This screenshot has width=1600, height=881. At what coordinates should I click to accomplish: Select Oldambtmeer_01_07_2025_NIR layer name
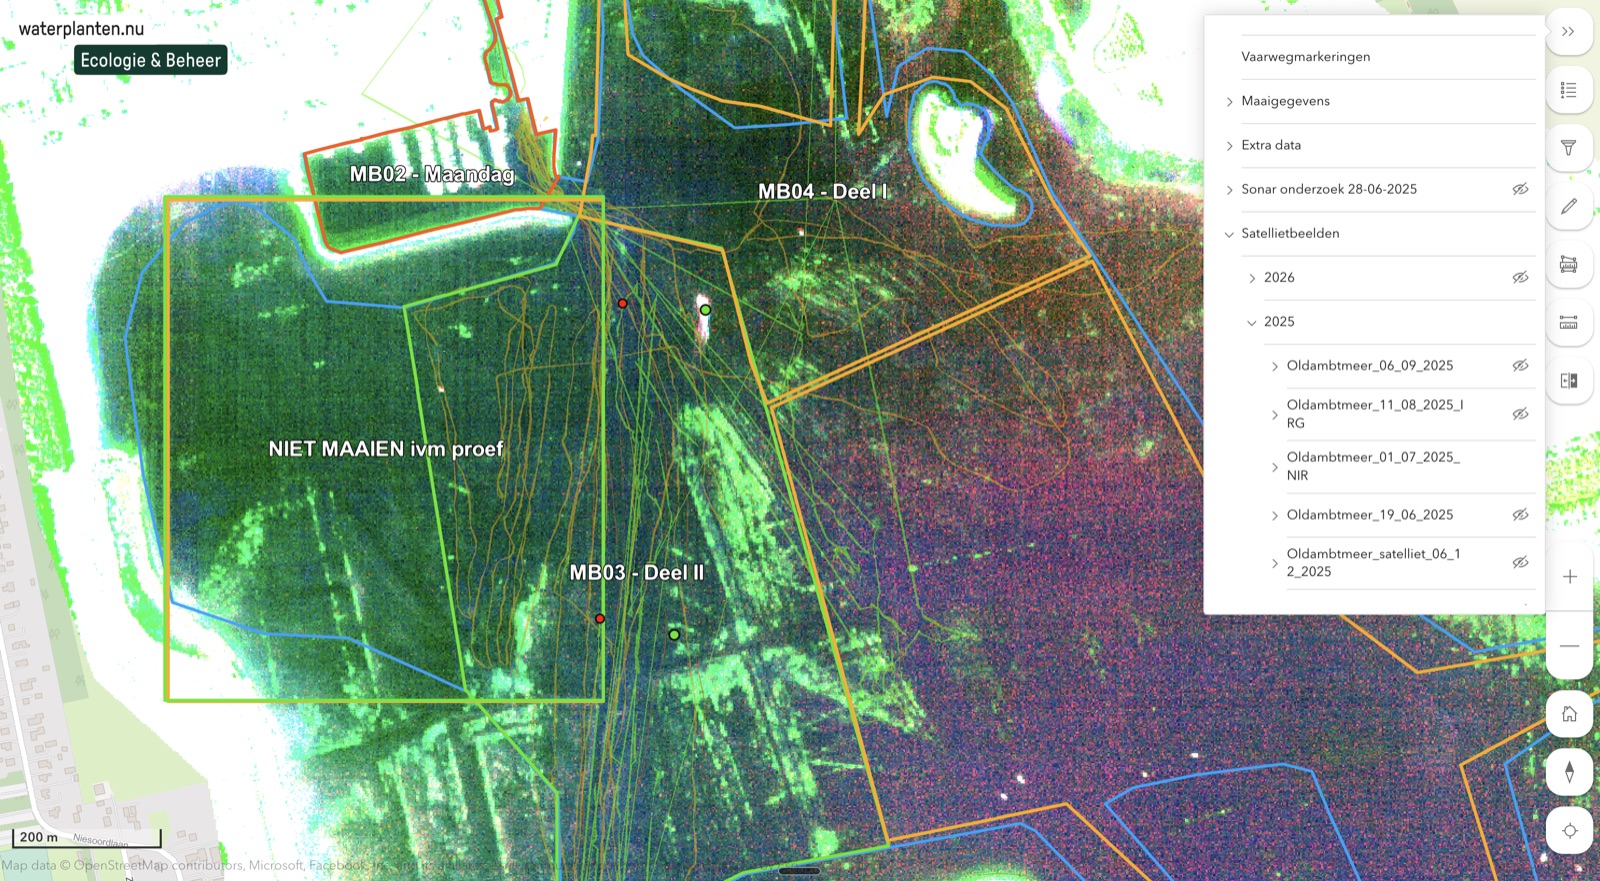(x=1373, y=466)
